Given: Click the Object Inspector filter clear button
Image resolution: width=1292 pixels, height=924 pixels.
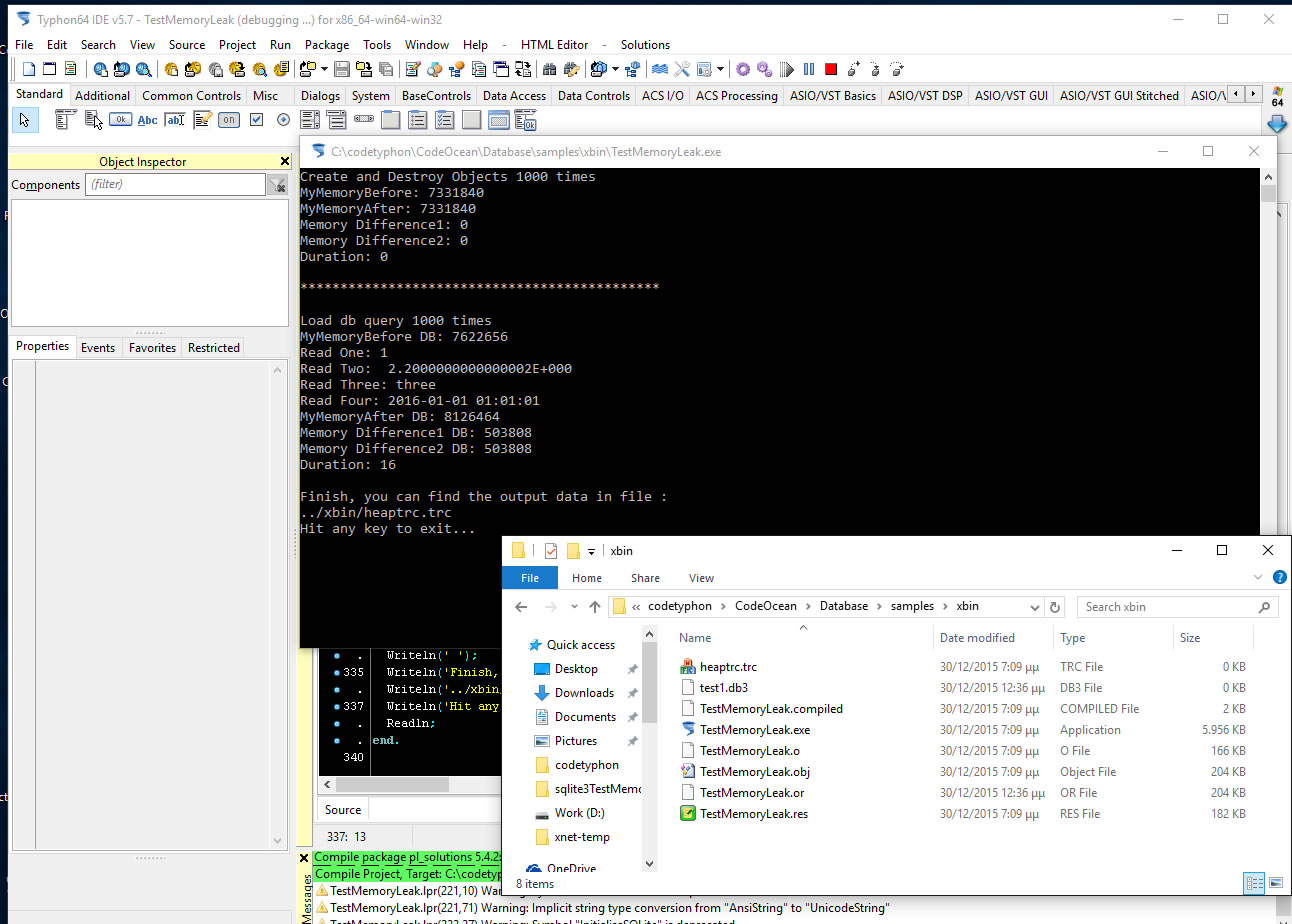Looking at the screenshot, I should point(277,184).
